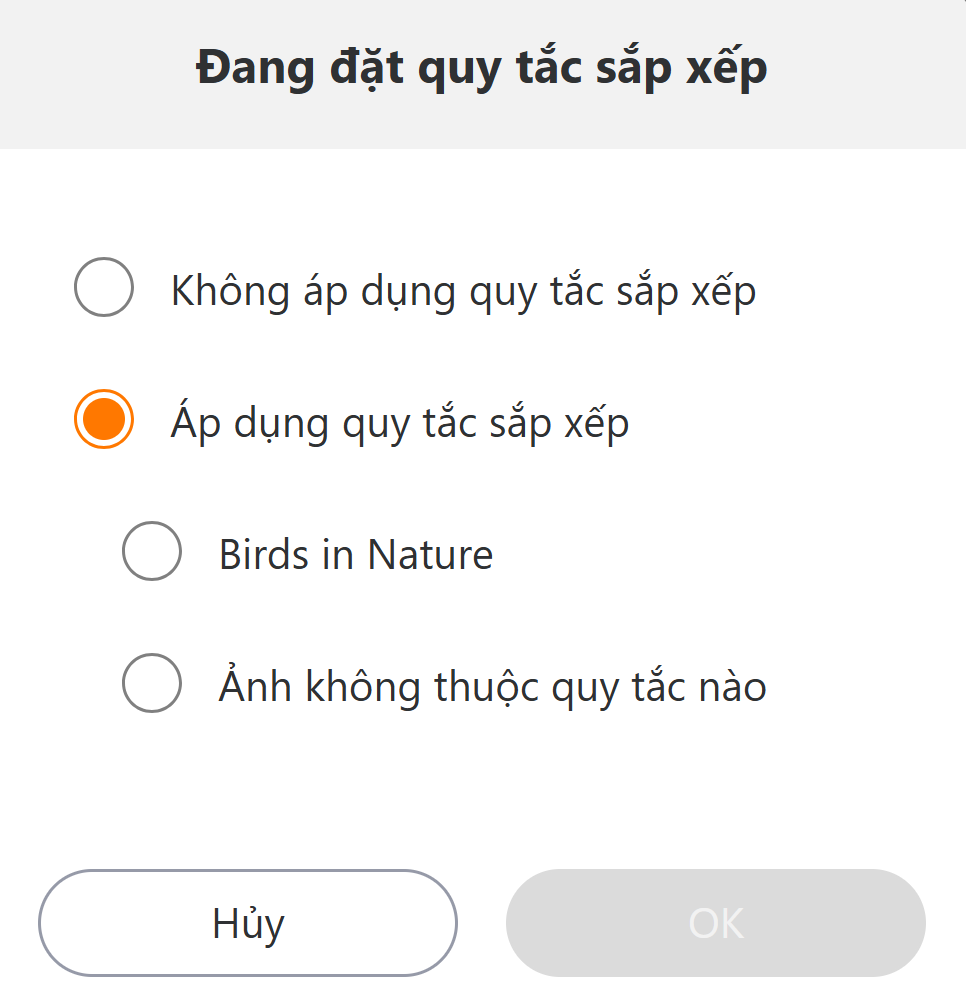The image size is (966, 1000).
Task: Disable sorting rules via the first radio circle
Action: pos(104,287)
